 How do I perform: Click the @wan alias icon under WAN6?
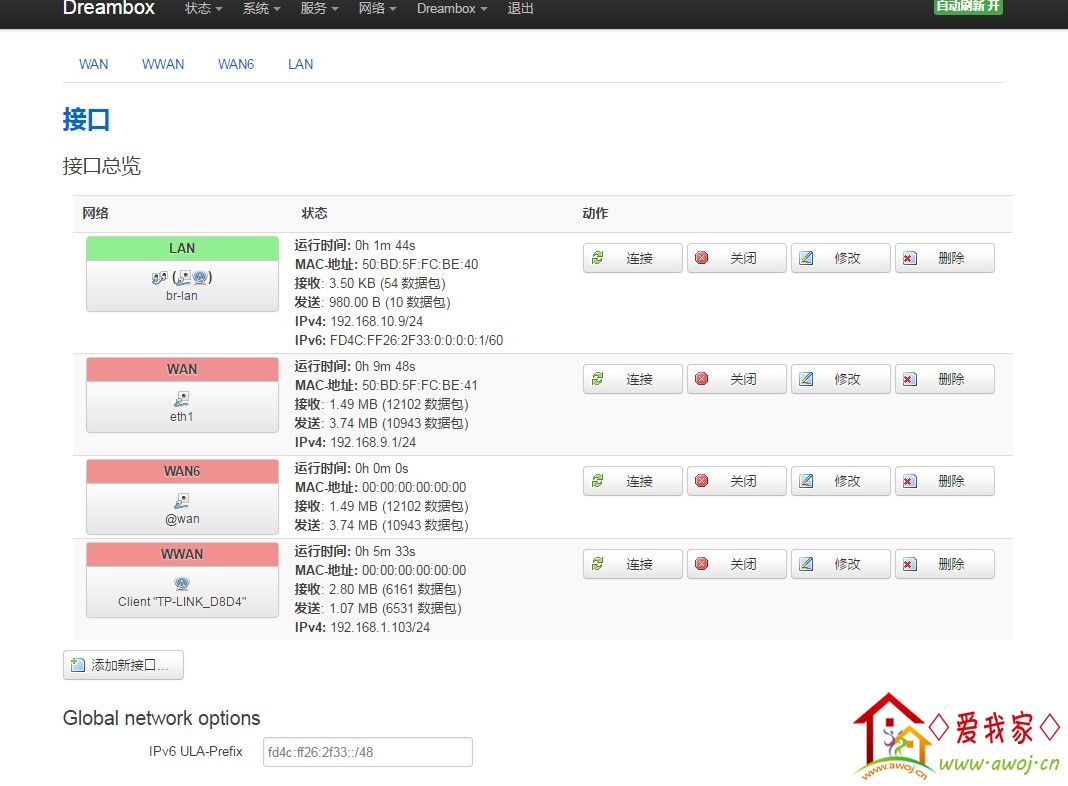pyautogui.click(x=182, y=500)
